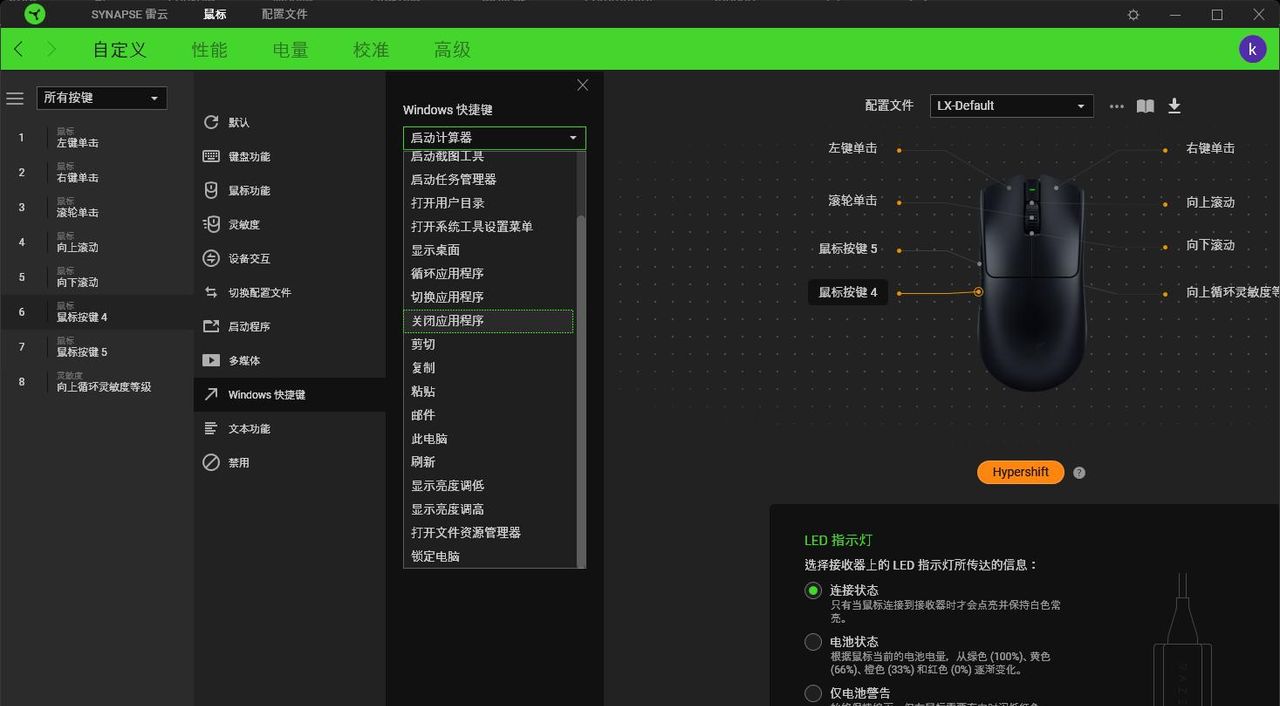This screenshot has width=1280, height=706.
Task: Select the 键盘功能 keyboard icon
Action: point(211,156)
